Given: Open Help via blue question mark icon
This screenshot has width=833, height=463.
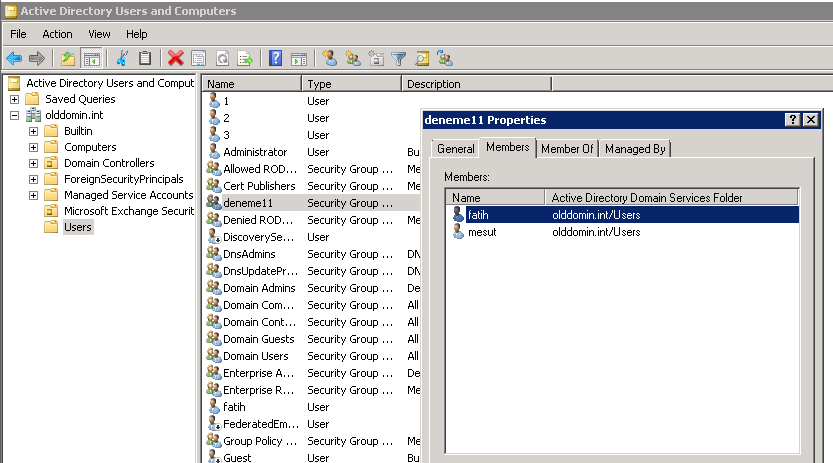Looking at the screenshot, I should point(275,58).
